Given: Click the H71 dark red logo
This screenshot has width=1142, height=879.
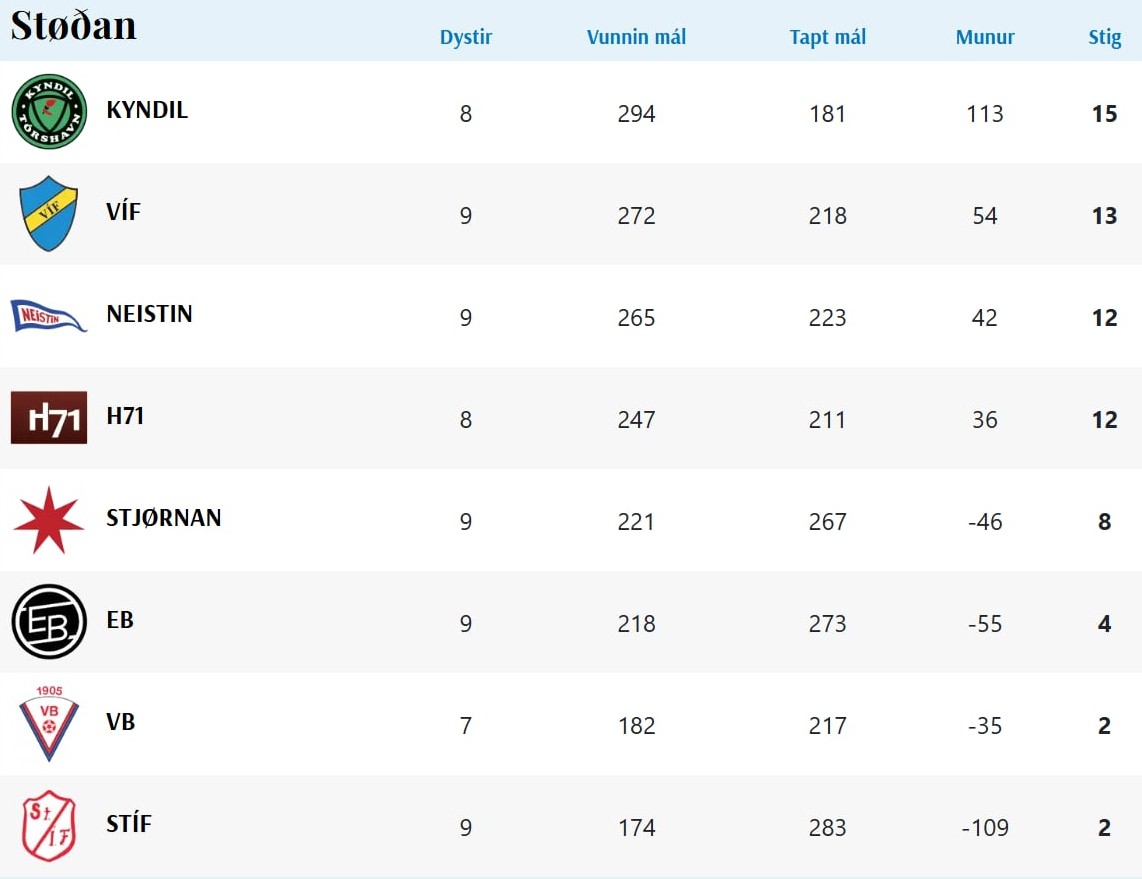Looking at the screenshot, I should tap(49, 418).
